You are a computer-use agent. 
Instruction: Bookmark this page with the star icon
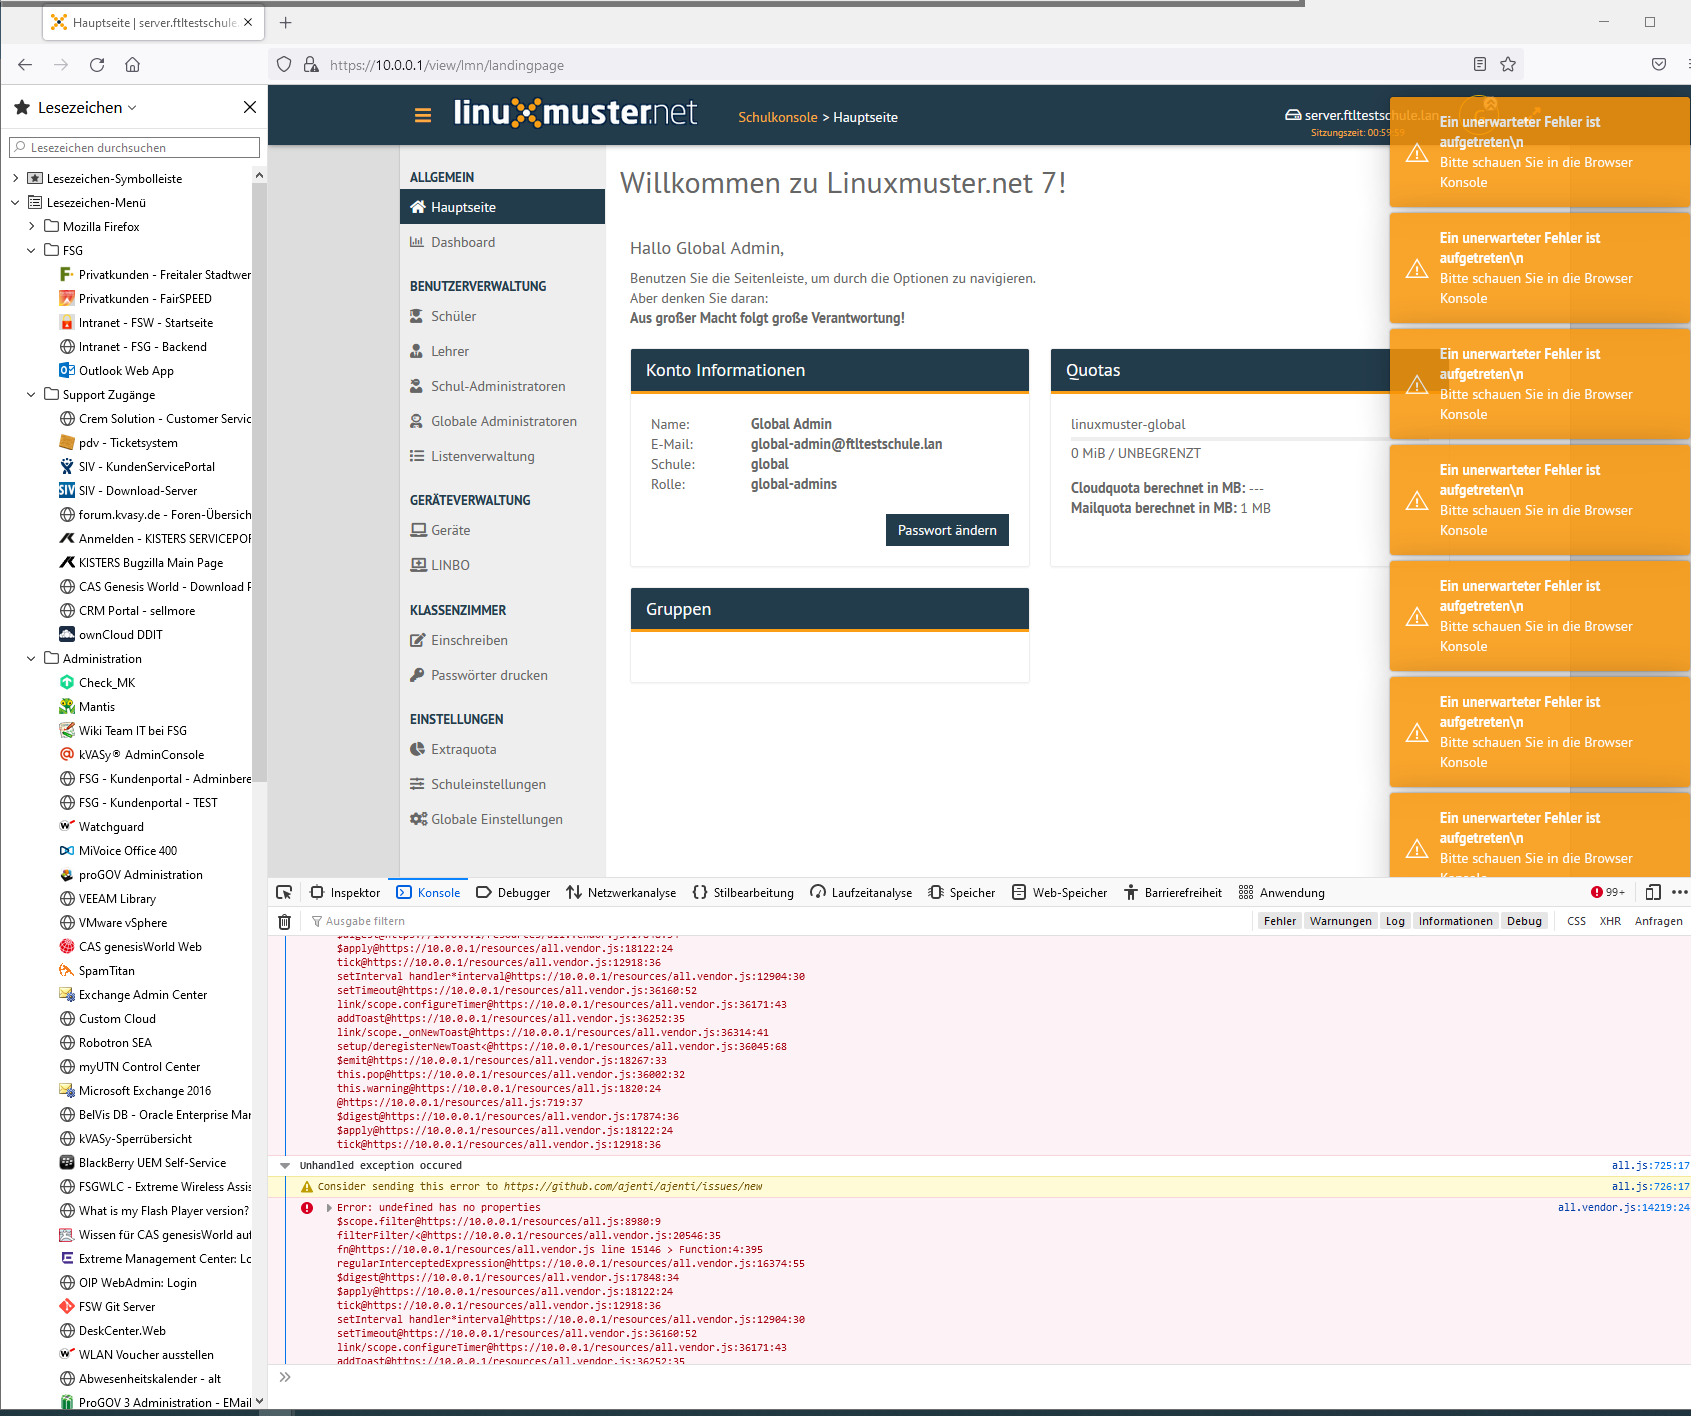[1508, 65]
